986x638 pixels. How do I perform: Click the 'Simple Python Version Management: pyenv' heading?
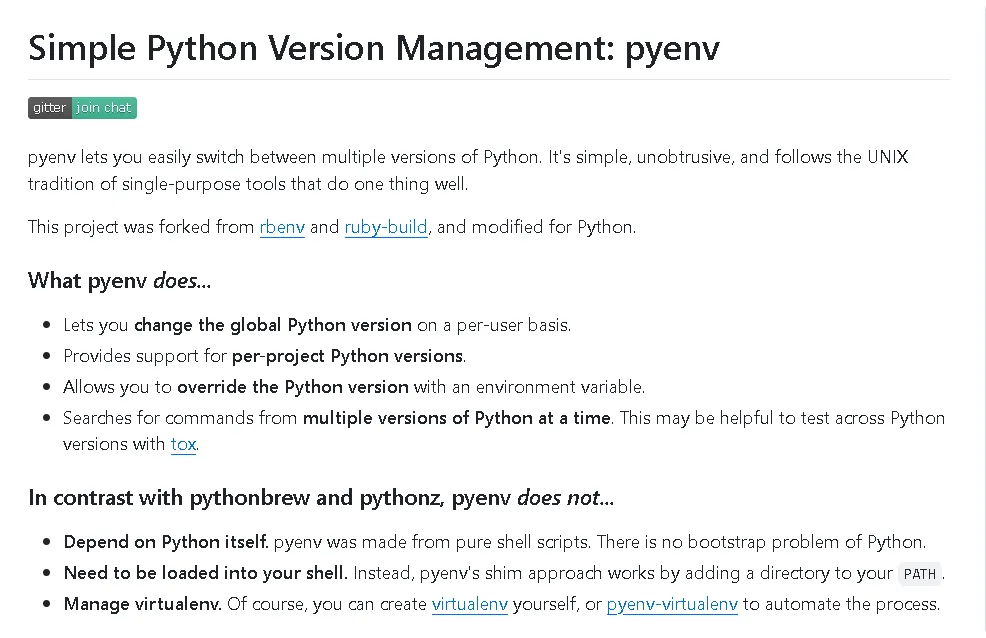[x=373, y=48]
